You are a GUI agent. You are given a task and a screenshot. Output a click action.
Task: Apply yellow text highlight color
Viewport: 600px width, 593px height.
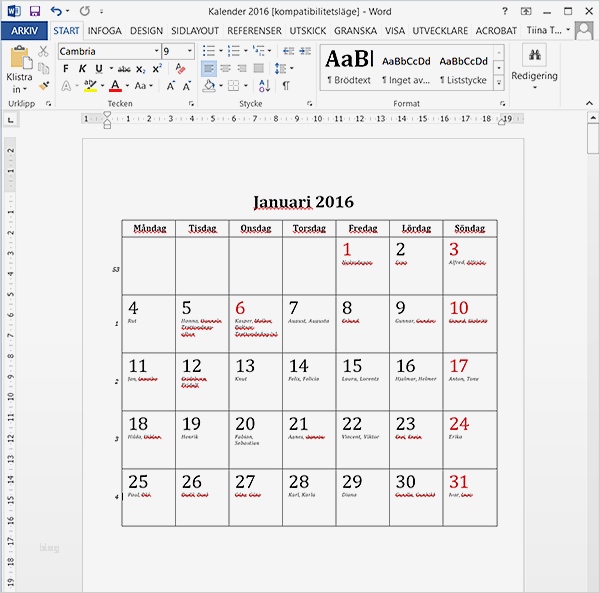click(x=90, y=86)
